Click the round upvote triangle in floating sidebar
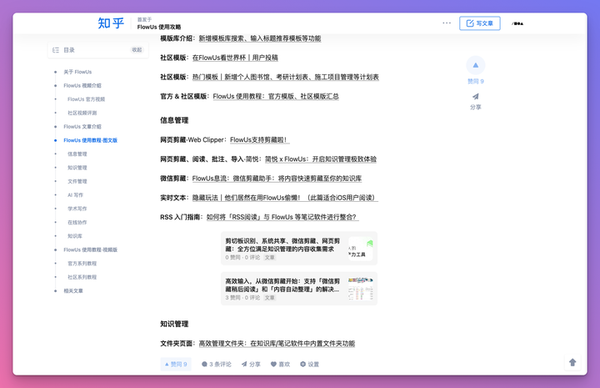600x388 pixels. pos(475,65)
